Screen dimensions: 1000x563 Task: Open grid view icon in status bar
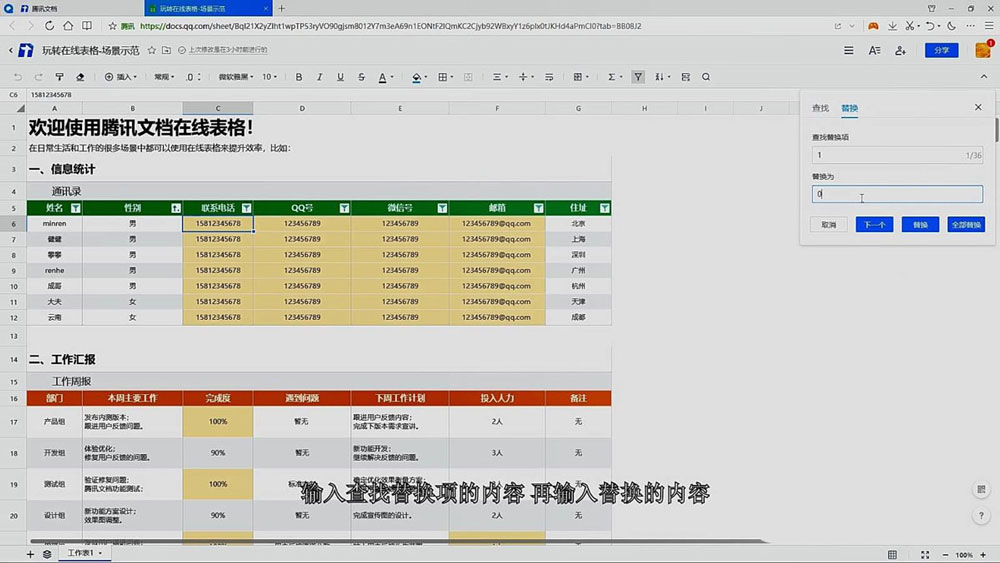[892, 555]
